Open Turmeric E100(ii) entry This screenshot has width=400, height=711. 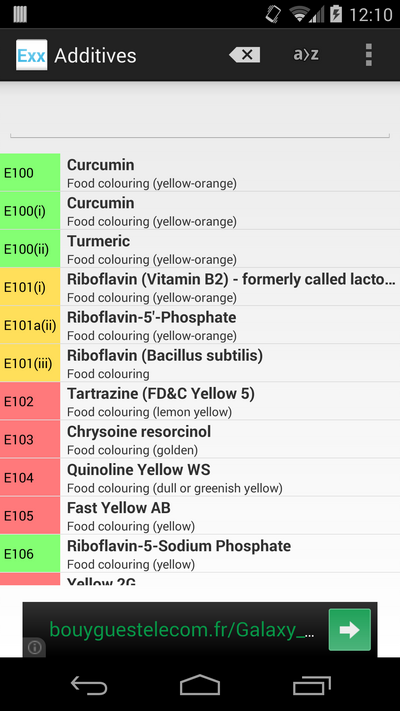pyautogui.click(x=200, y=248)
